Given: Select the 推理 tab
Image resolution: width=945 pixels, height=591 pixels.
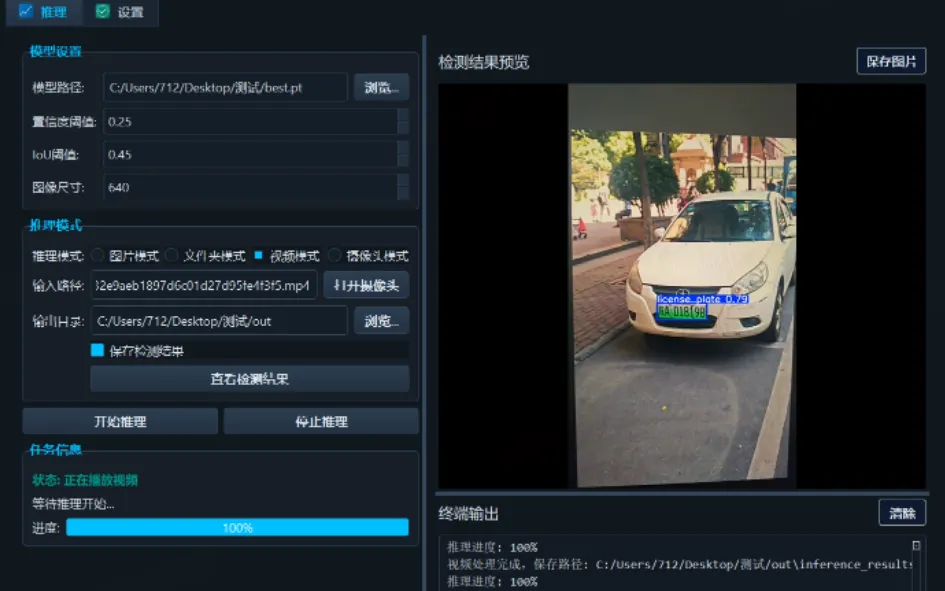Looking at the screenshot, I should click(x=42, y=13).
